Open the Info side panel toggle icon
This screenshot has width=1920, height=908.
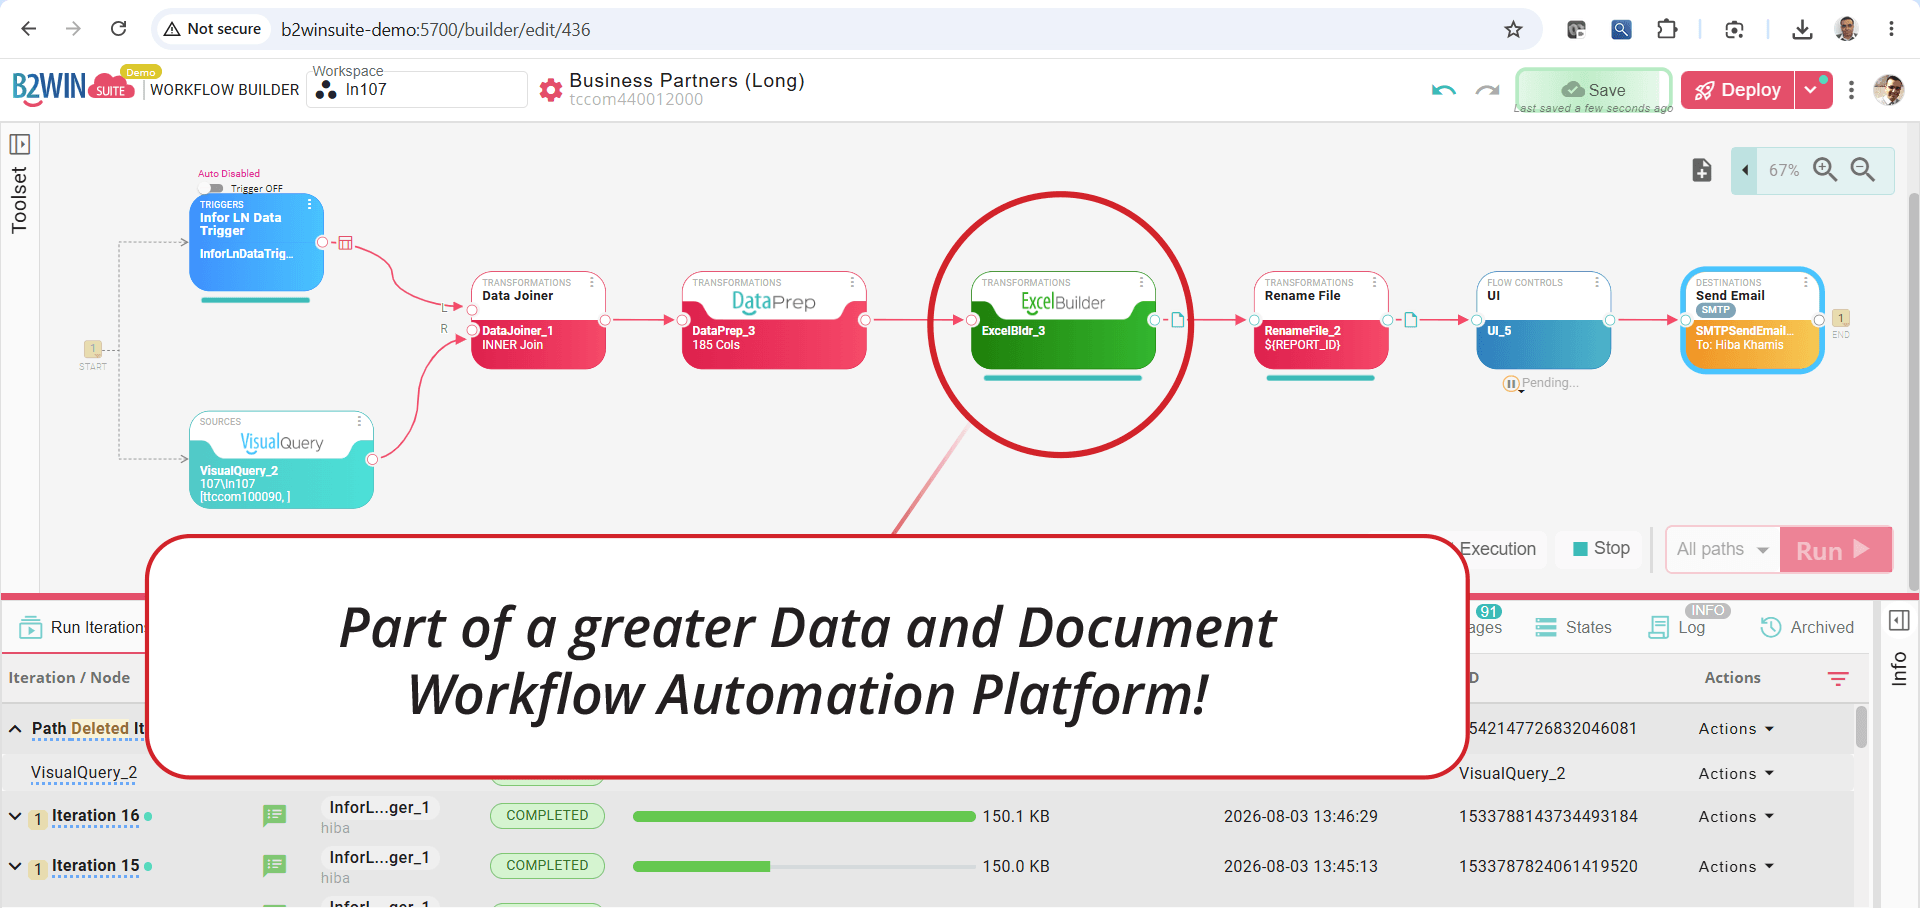pos(1899,621)
